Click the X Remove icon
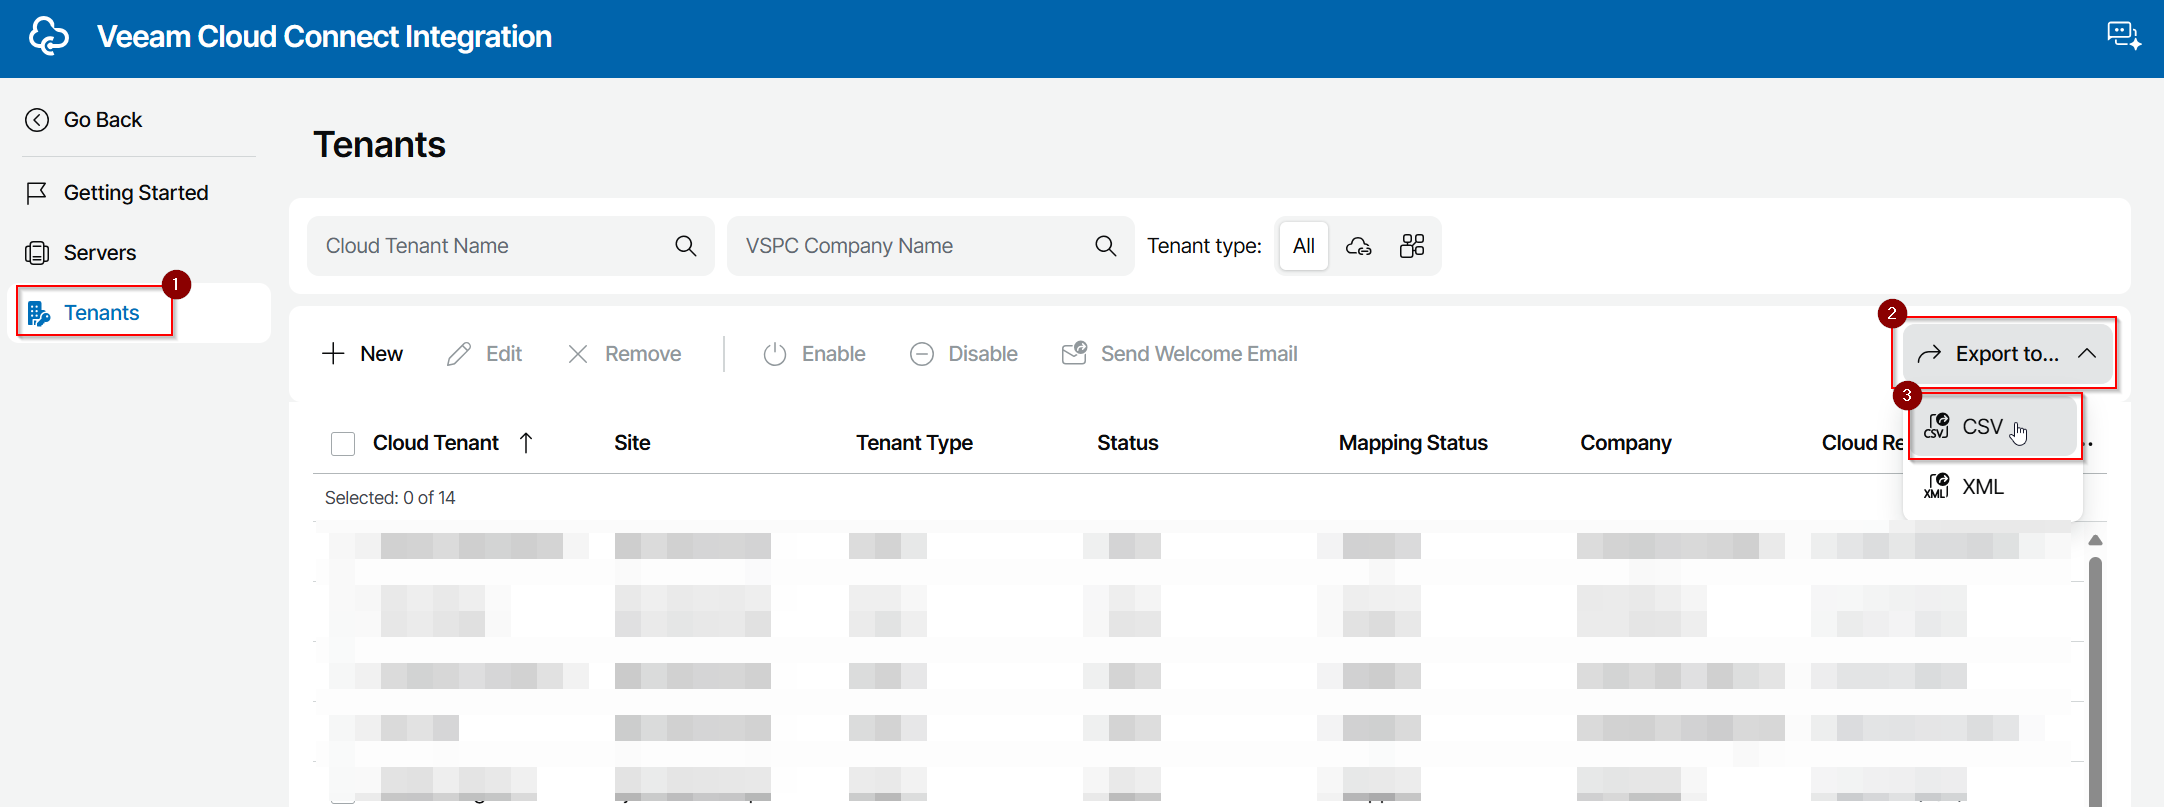Screen dimensions: 2164x807 (x=578, y=354)
